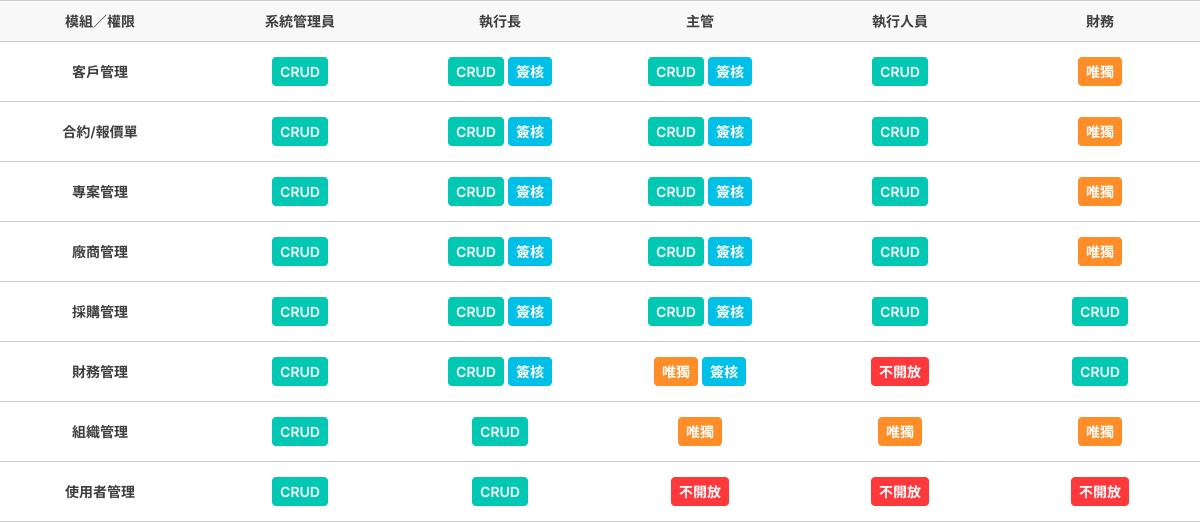Viewport: 1200px width, 522px height.
Task: Click CRUD badge for 客戶管理 under 系統管理員
Action: [300, 72]
